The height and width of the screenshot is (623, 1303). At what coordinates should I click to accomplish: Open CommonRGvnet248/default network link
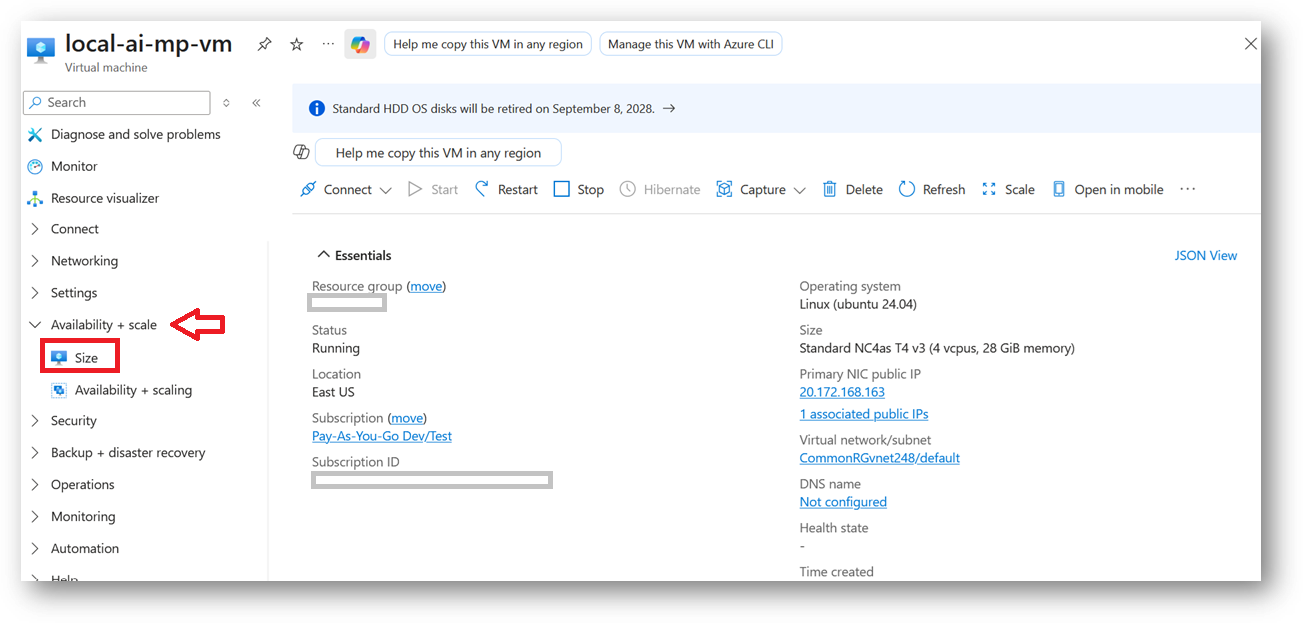coord(880,458)
